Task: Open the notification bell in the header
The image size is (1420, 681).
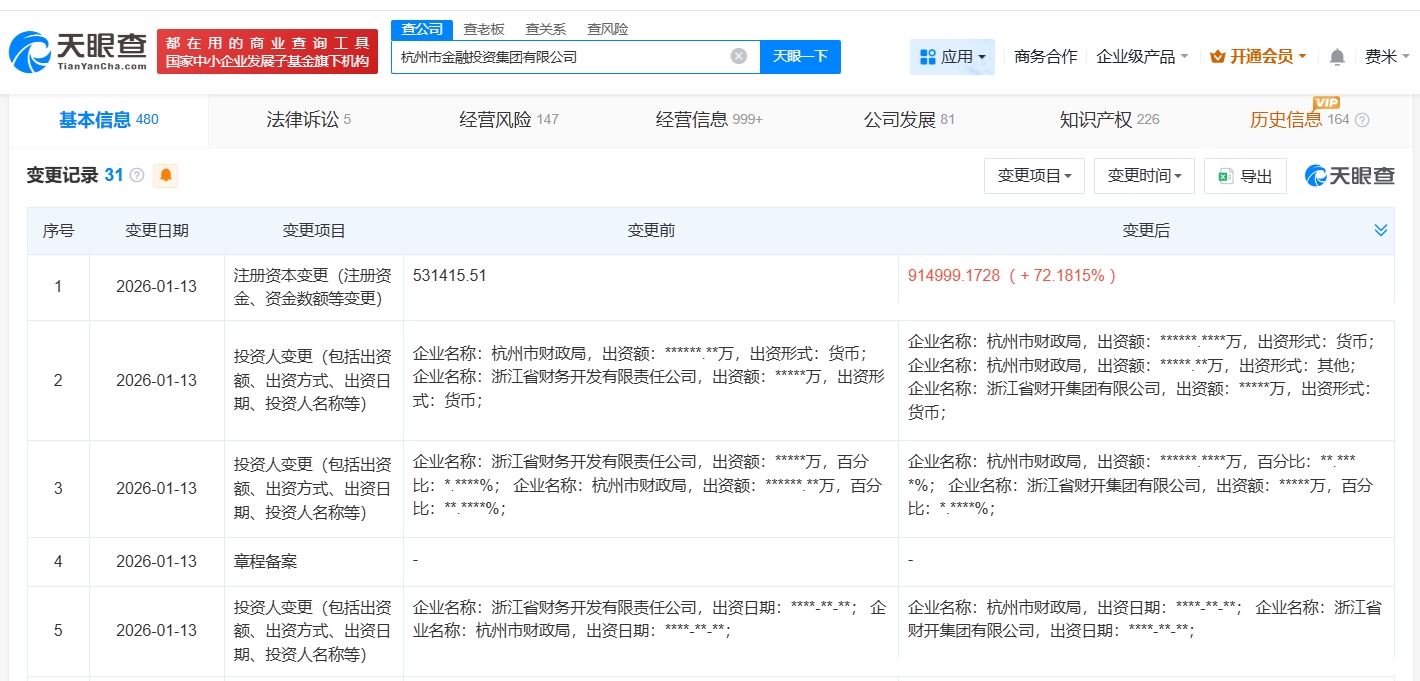Action: 1336,57
